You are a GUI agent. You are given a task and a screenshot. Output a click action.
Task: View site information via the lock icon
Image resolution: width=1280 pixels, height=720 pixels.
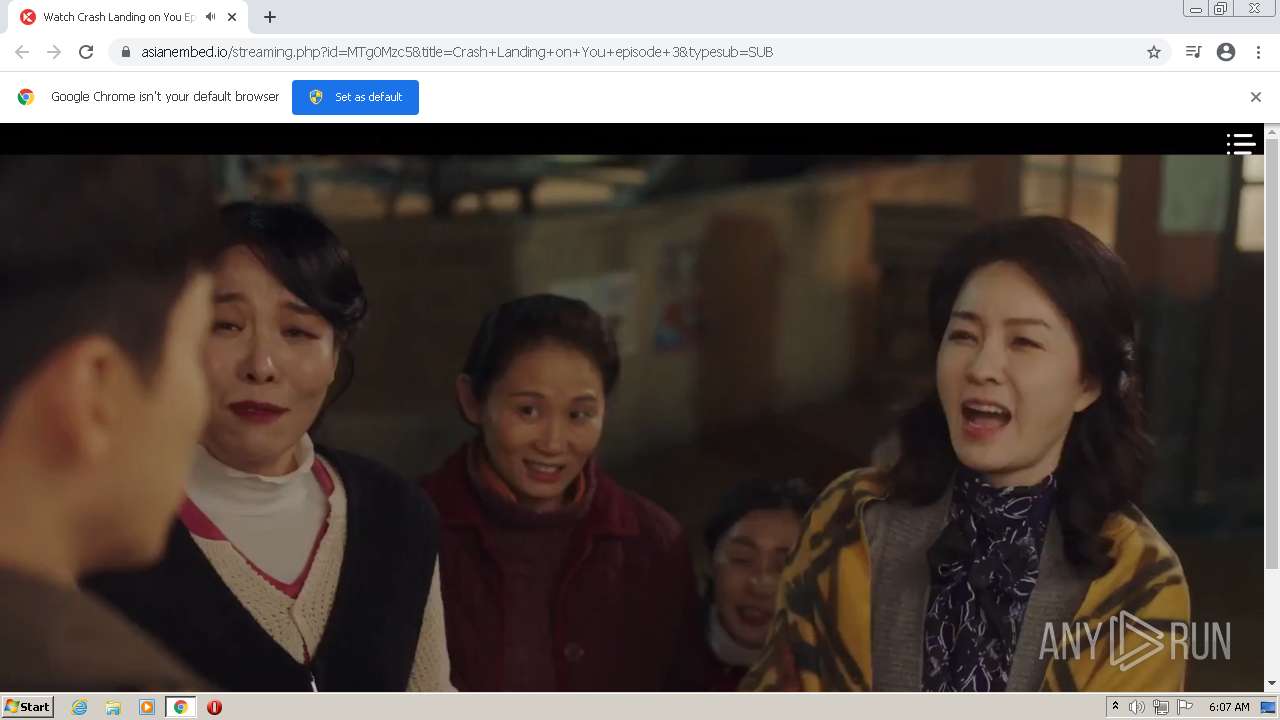(125, 52)
